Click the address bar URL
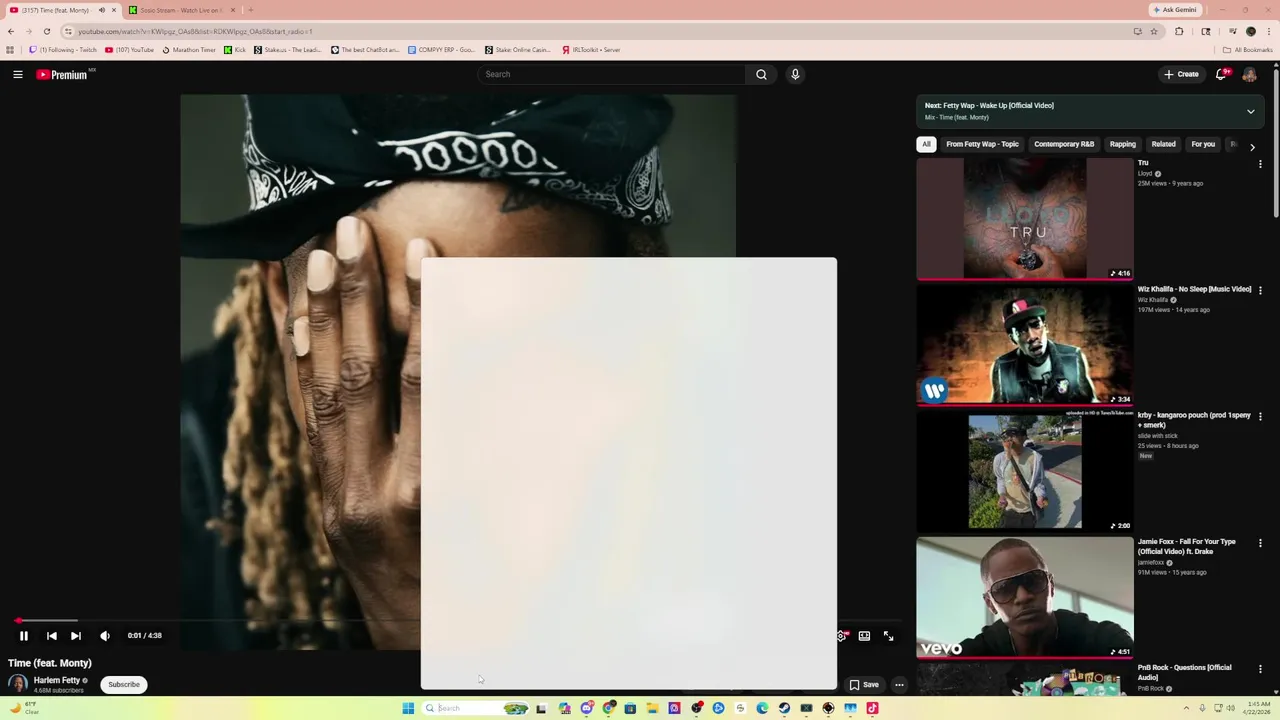The width and height of the screenshot is (1280, 720). [x=195, y=31]
